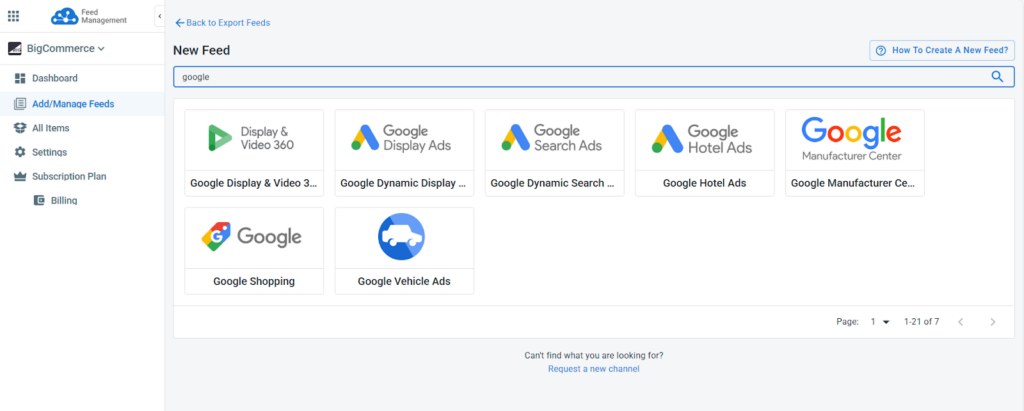
Task: Click the All Items boxes icon
Action: click(20, 128)
